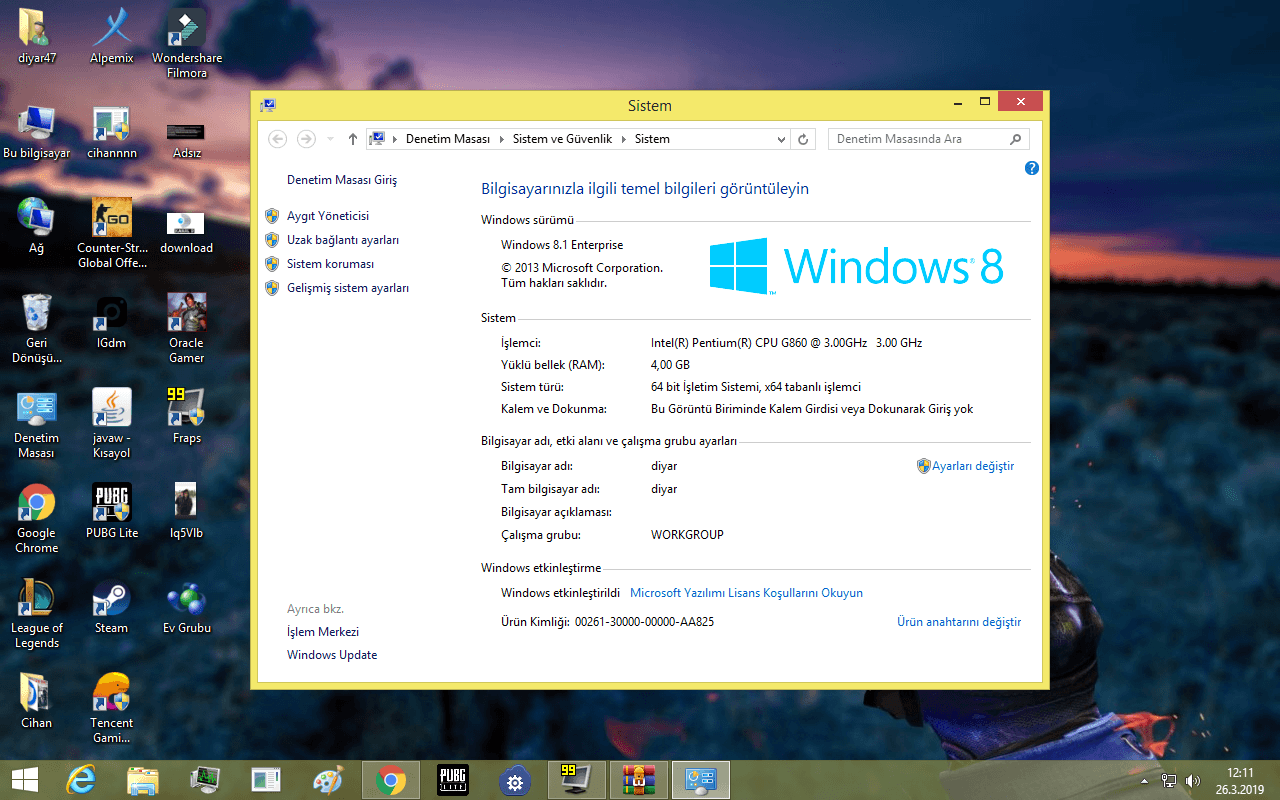
Task: Select the Control Panel taskbar button
Action: pos(701,780)
